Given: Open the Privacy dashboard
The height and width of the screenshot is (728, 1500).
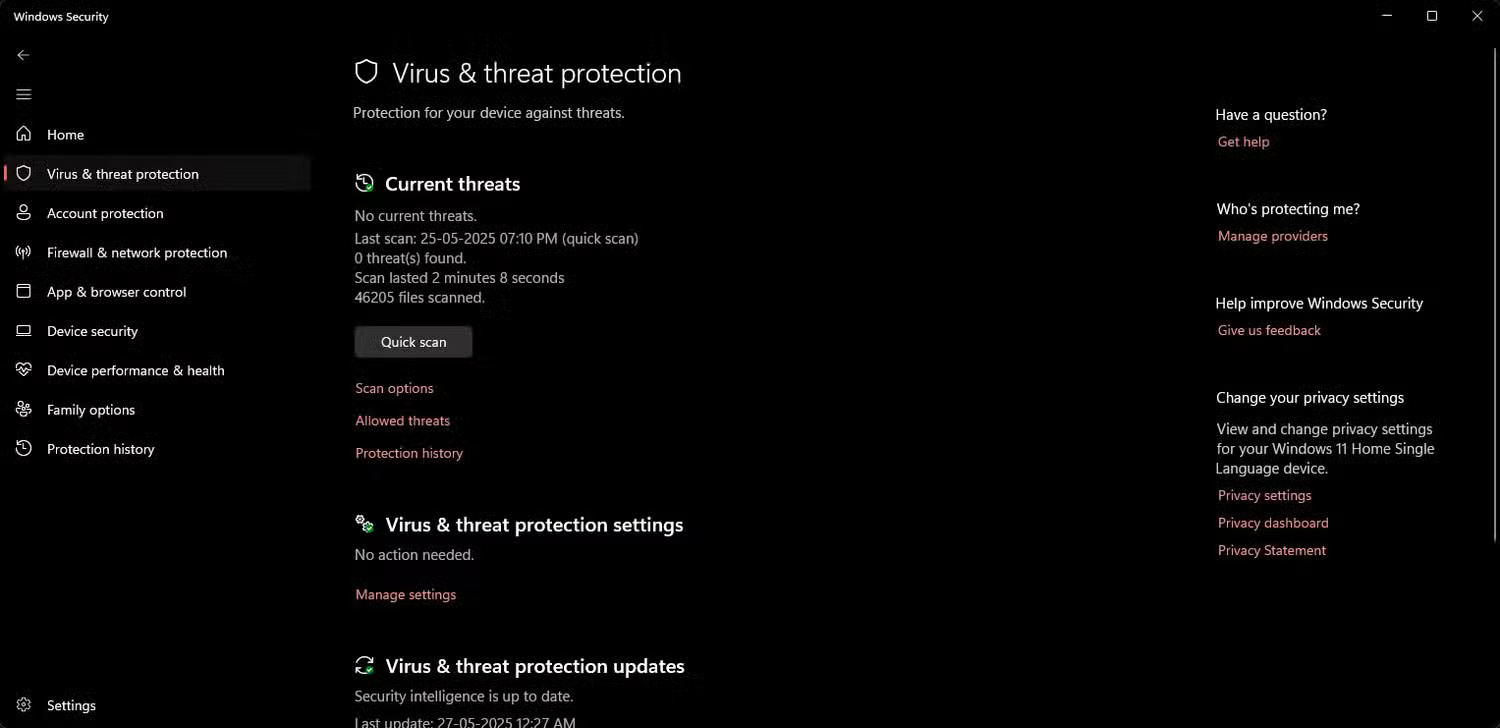Looking at the screenshot, I should coord(1272,522).
